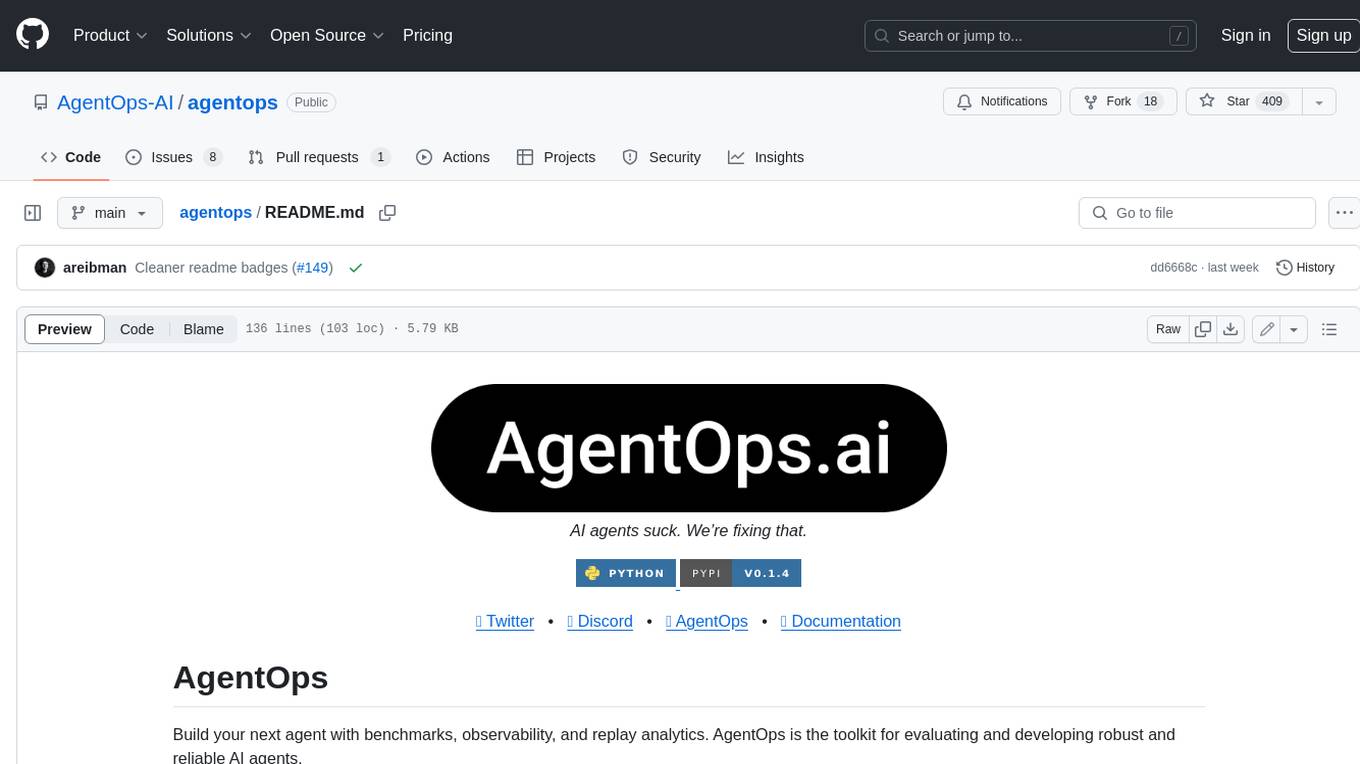Click the Go to file search field

1197,213
